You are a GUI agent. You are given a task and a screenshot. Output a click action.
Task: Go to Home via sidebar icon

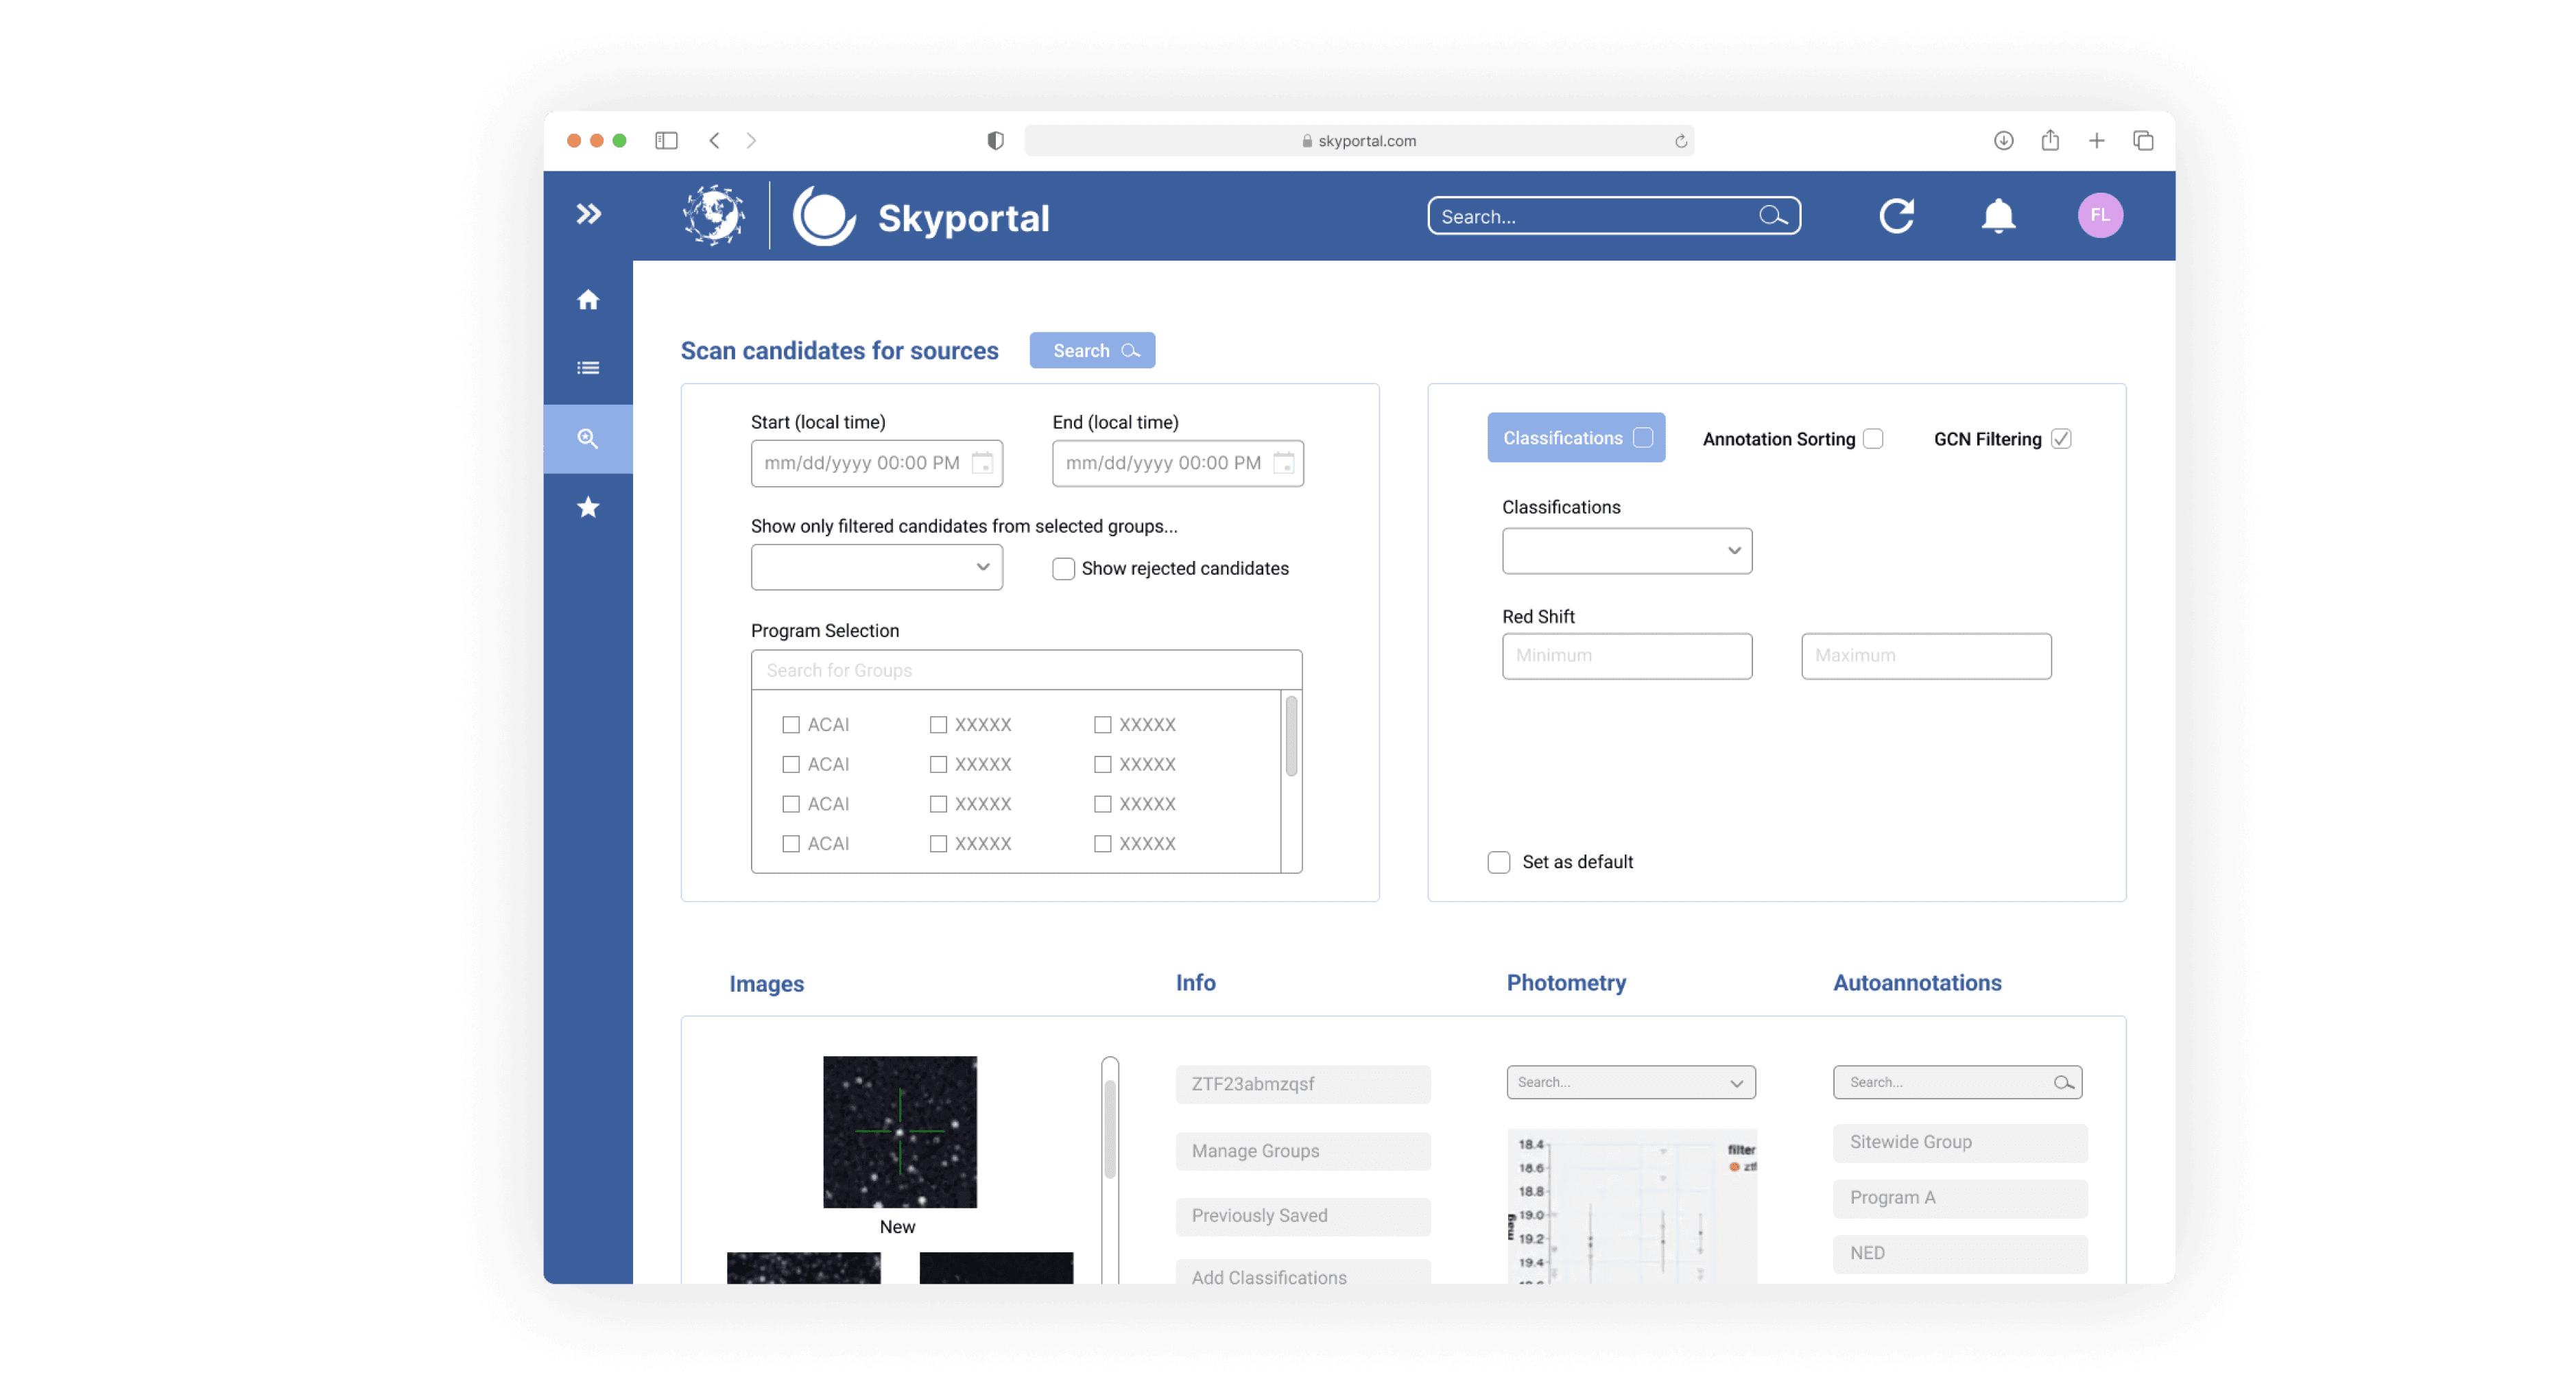pos(588,300)
